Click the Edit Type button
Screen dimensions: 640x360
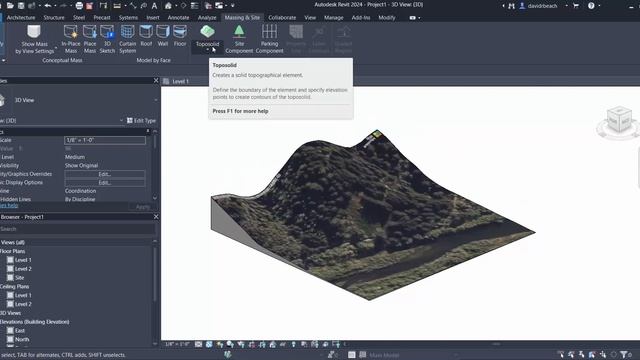141,120
